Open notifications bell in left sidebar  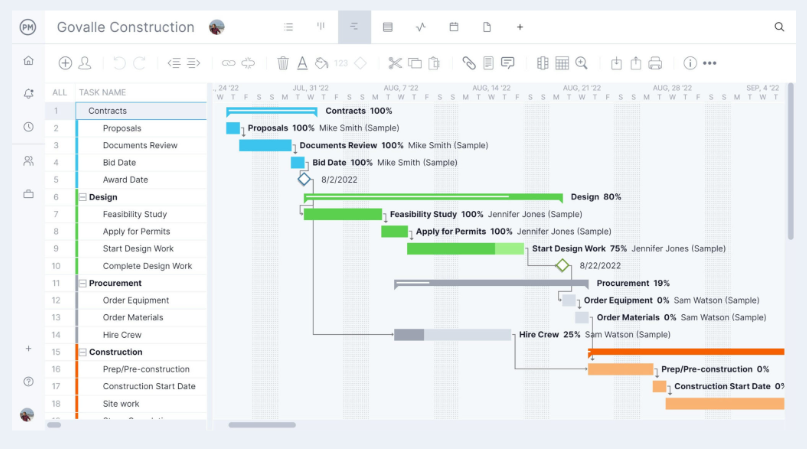point(28,93)
